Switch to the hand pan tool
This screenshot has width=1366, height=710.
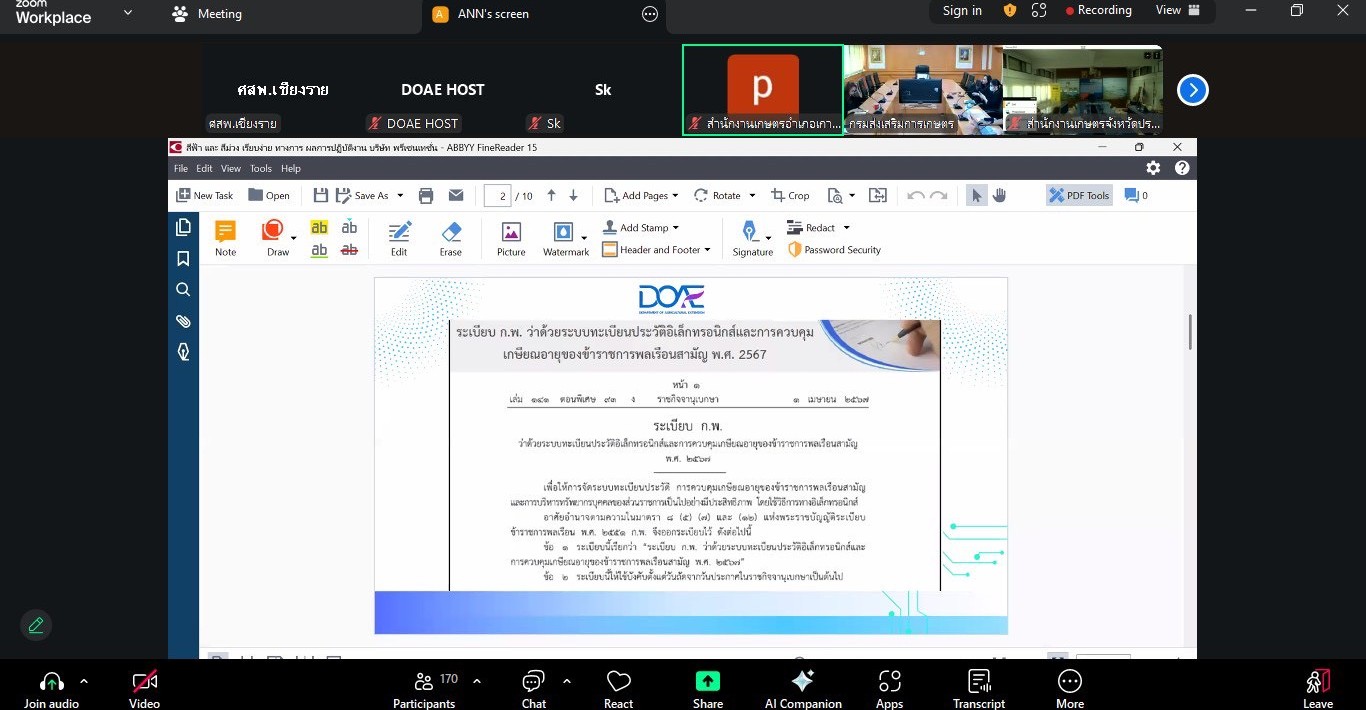click(999, 196)
